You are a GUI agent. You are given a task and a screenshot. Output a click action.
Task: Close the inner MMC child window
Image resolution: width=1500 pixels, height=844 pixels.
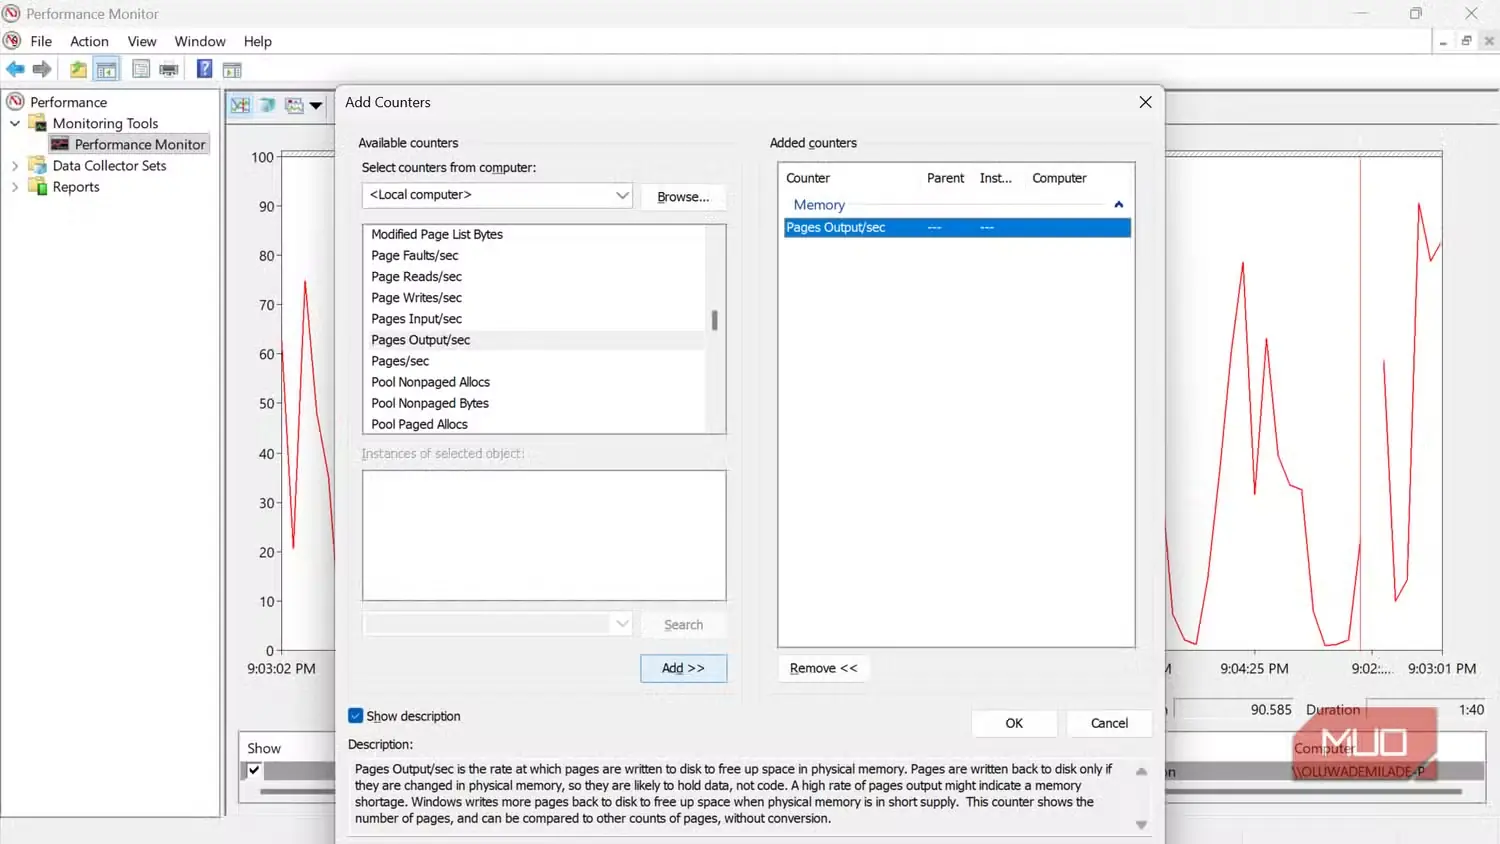click(x=1489, y=41)
